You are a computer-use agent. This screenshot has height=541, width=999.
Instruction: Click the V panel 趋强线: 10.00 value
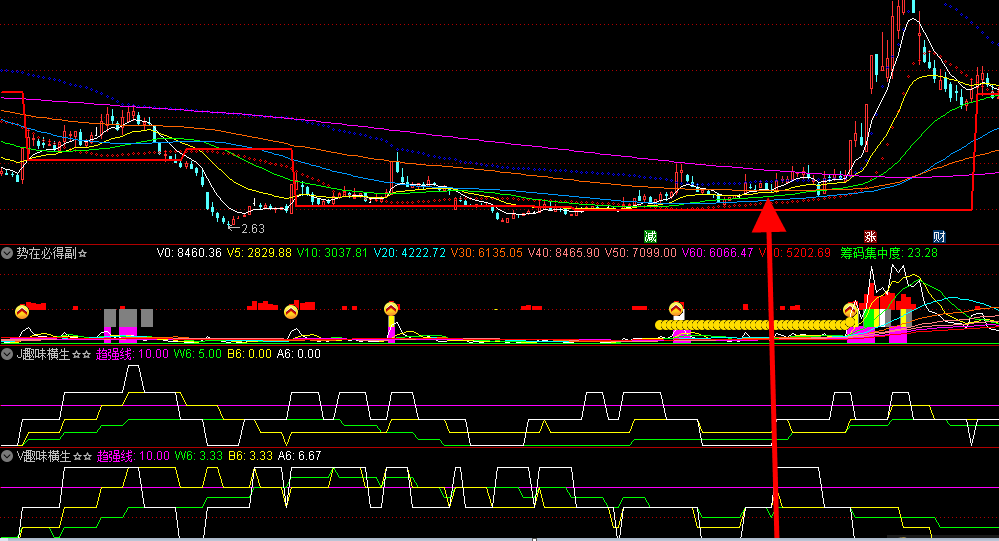(x=133, y=456)
